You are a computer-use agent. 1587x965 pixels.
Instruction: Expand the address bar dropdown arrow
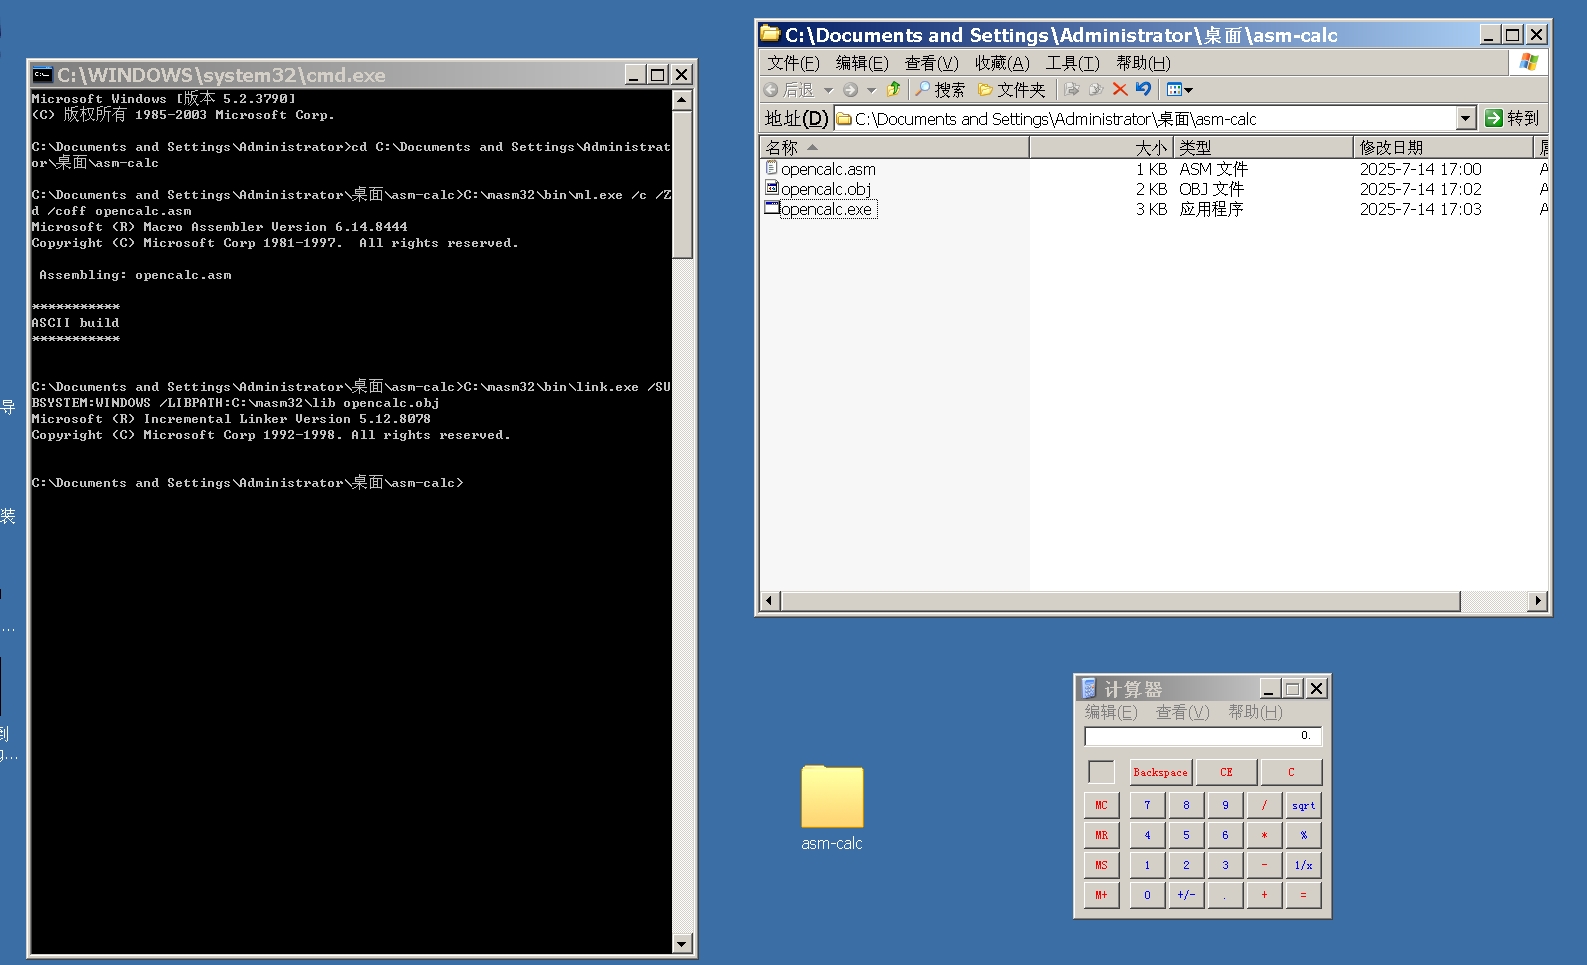pyautogui.click(x=1466, y=118)
